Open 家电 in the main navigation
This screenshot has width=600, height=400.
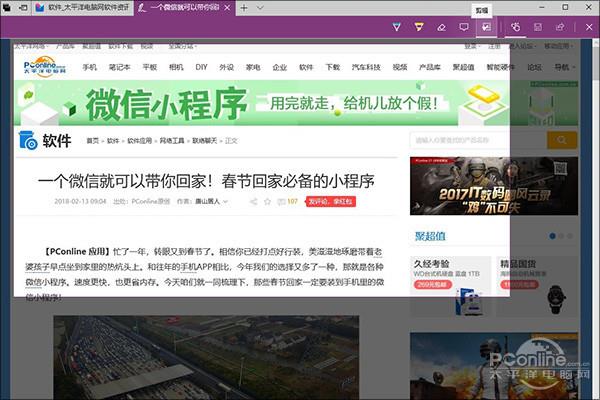pyautogui.click(x=253, y=67)
